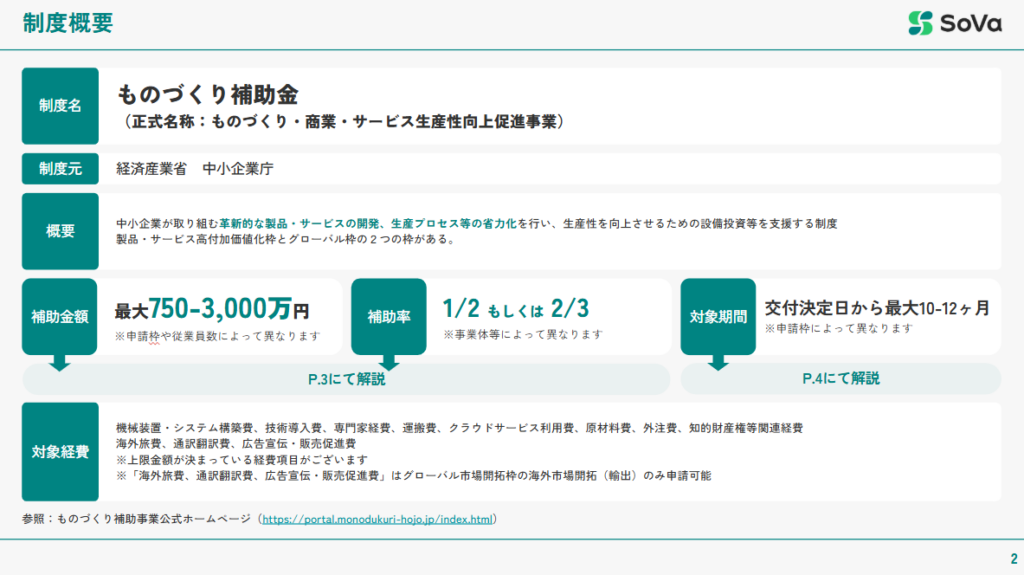Image resolution: width=1024 pixels, height=575 pixels.
Task: Click the ものづくり補助金 heading text
Action: pyautogui.click(x=208, y=95)
